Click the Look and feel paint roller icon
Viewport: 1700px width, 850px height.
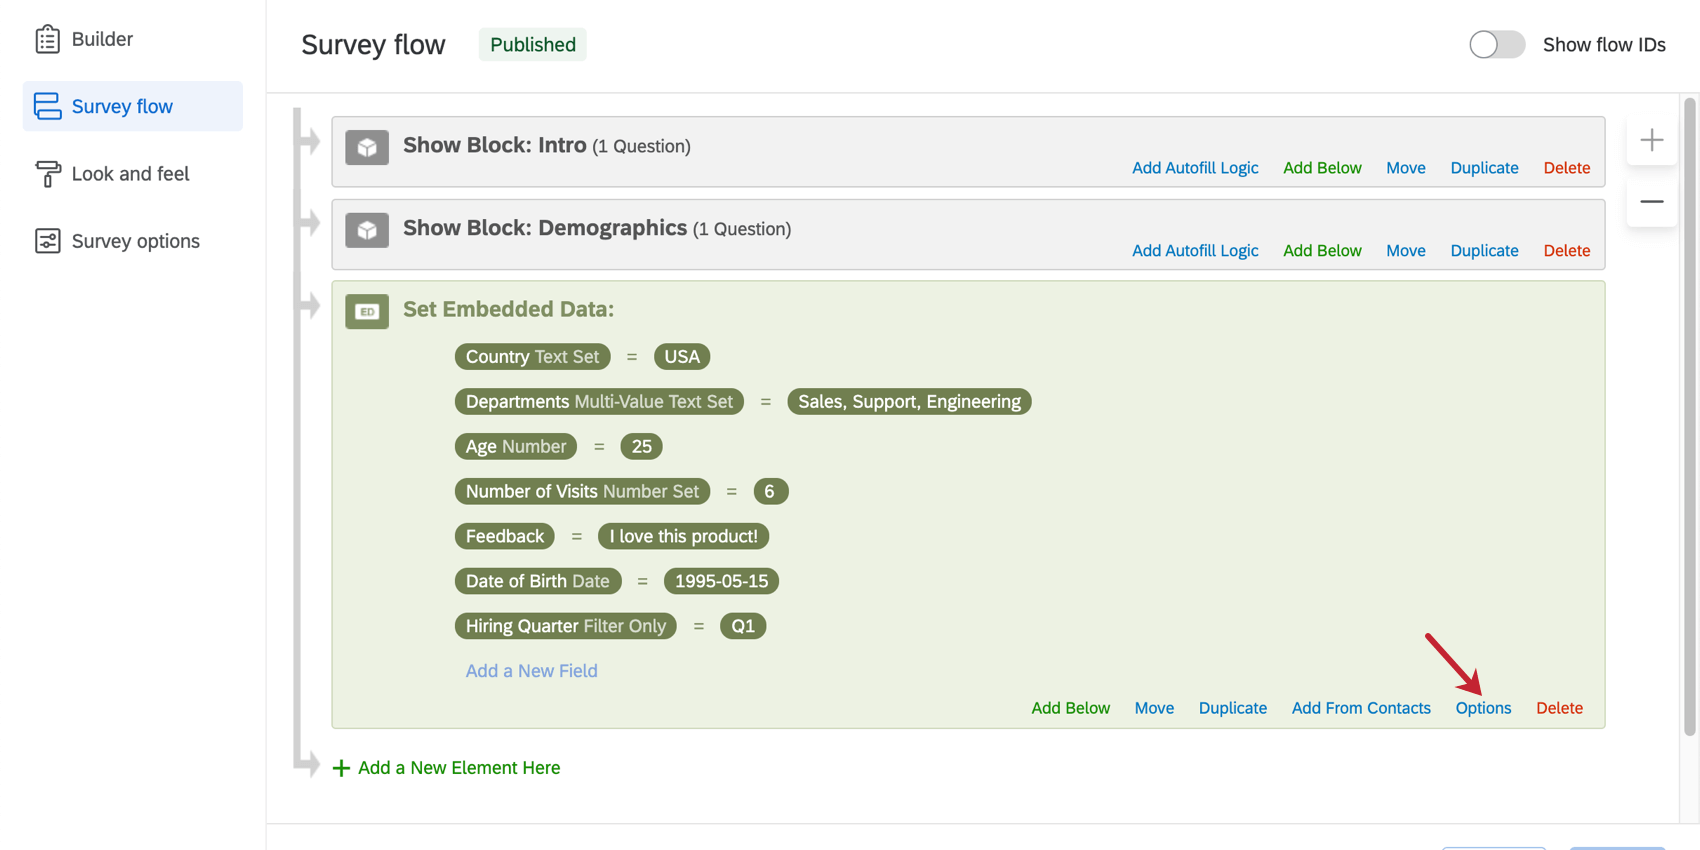tap(47, 174)
